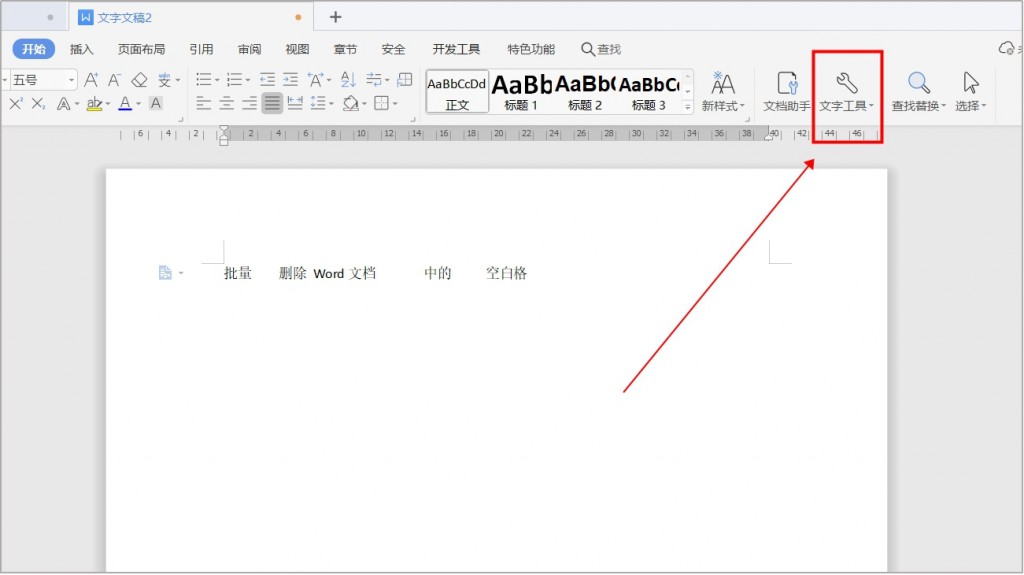This screenshot has height=575, width=1024.
Task: Apply the 标题 1 style
Action: 521,91
